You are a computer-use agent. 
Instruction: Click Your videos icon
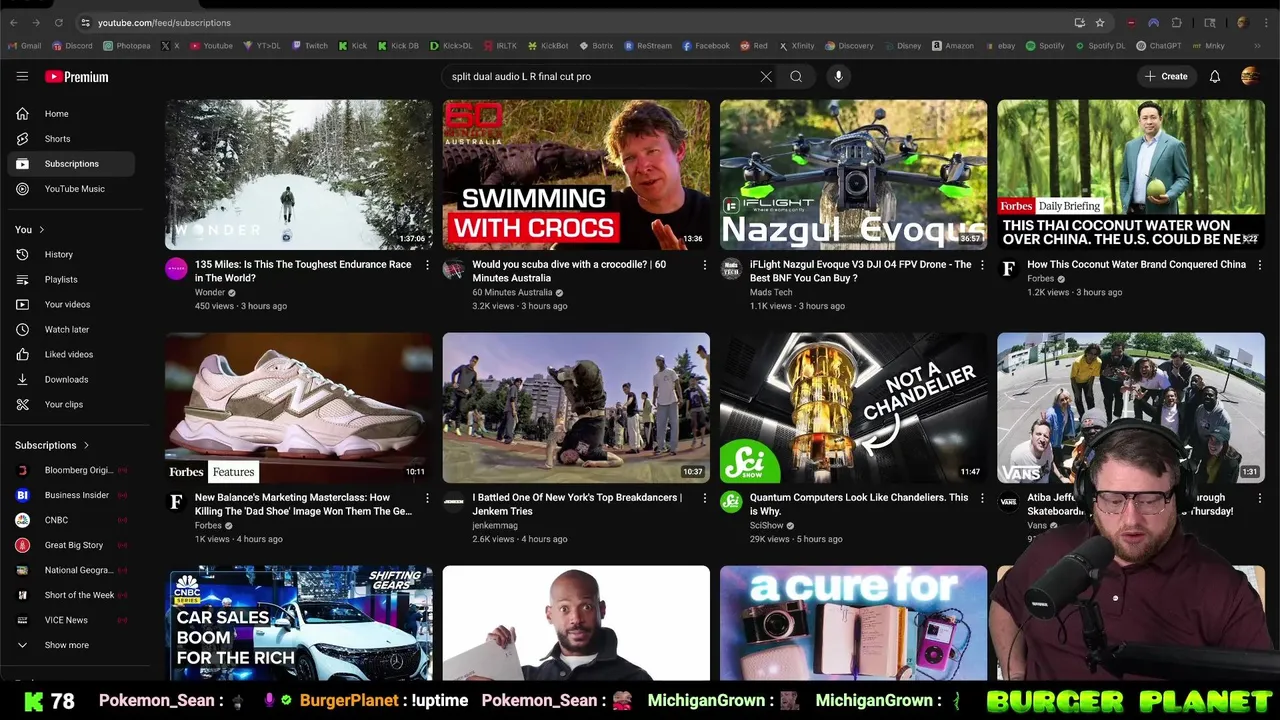tap(23, 304)
